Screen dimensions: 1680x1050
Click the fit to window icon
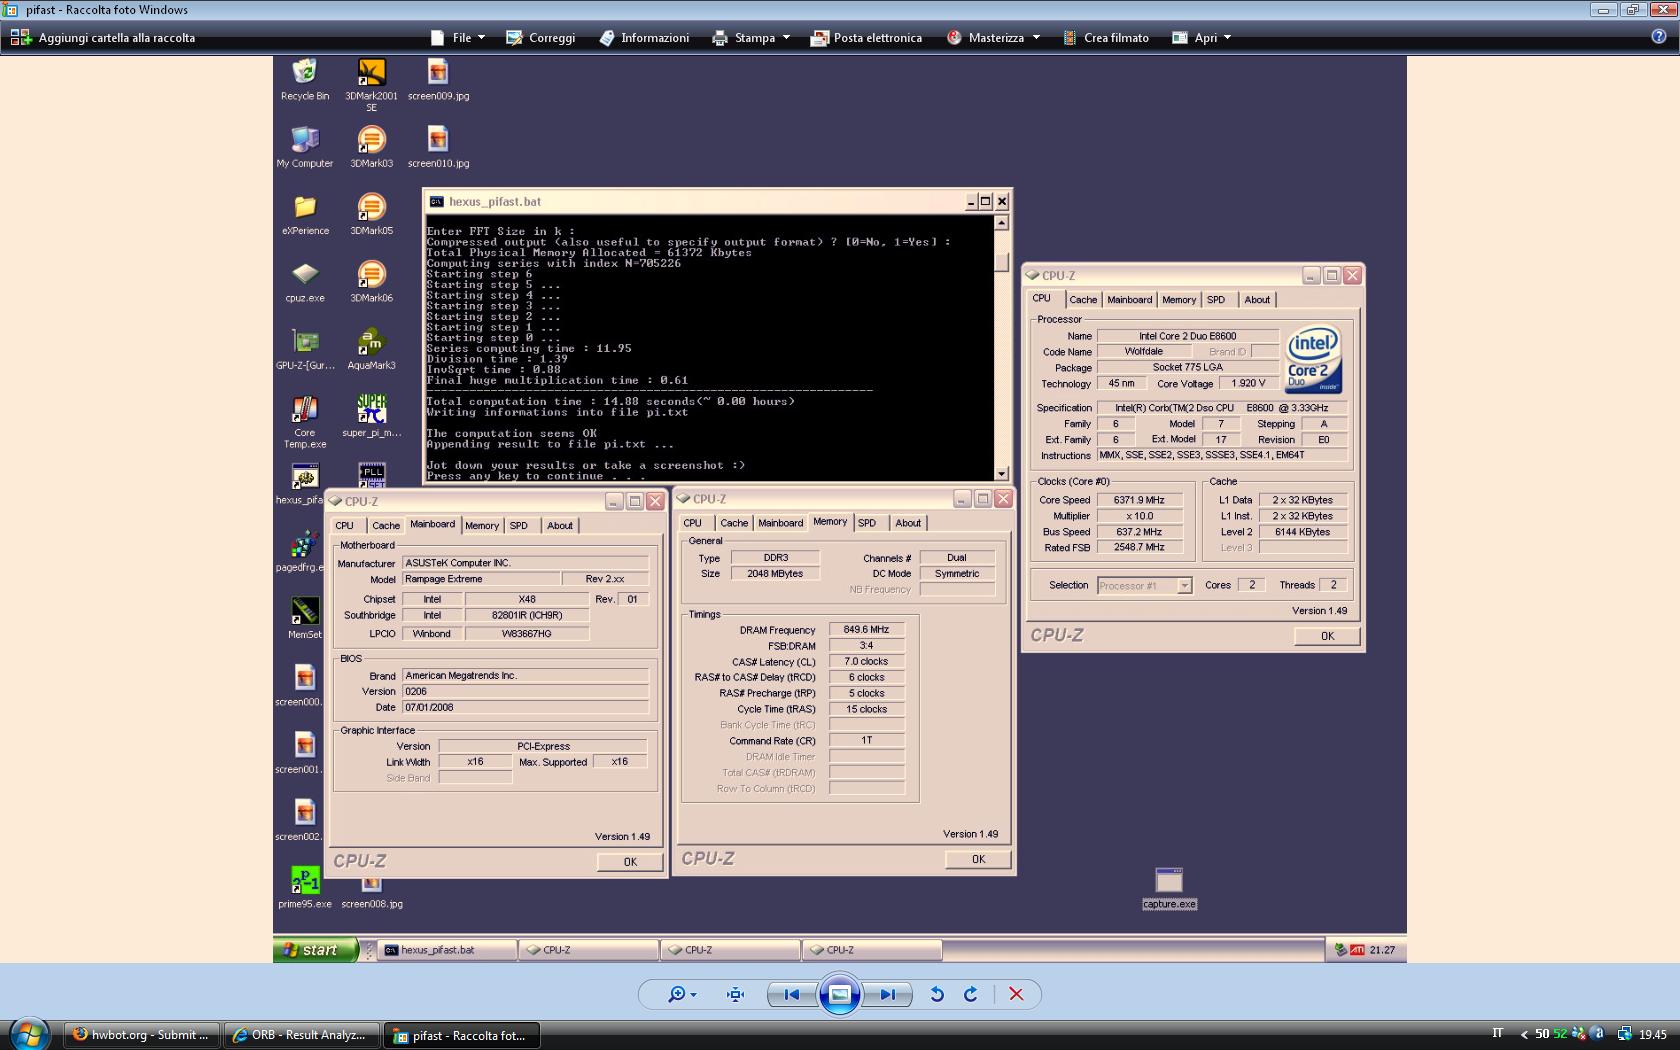[735, 994]
